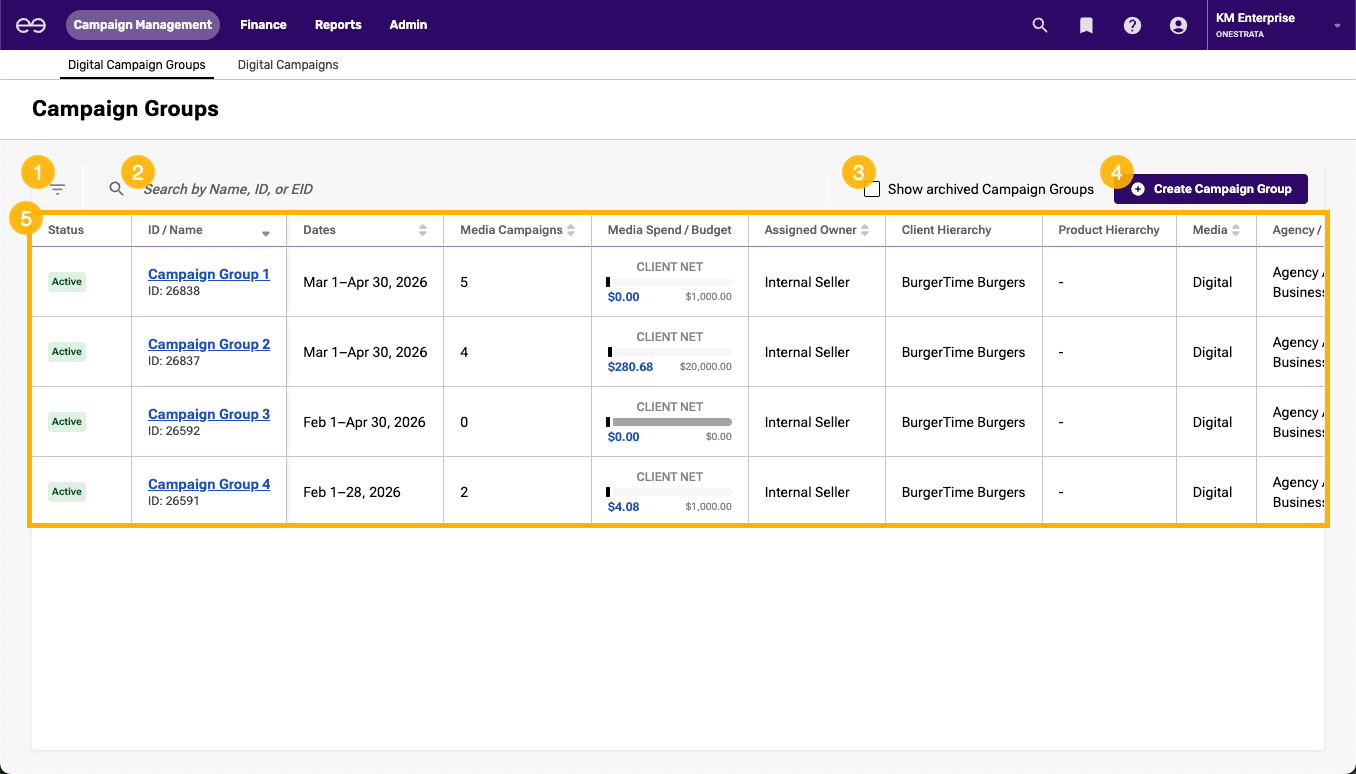
Task: Sort by Media Campaigns column arrows
Action: pos(571,230)
